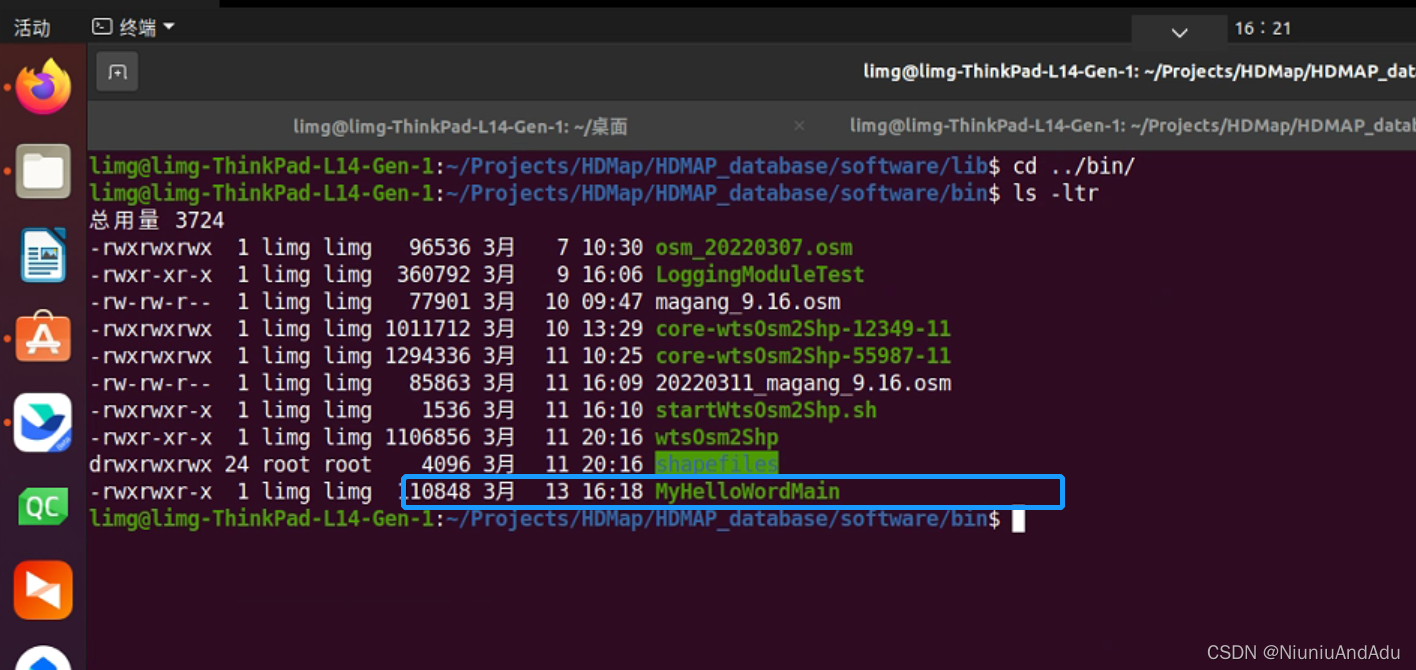Click the 1011712 file size value

click(x=428, y=329)
